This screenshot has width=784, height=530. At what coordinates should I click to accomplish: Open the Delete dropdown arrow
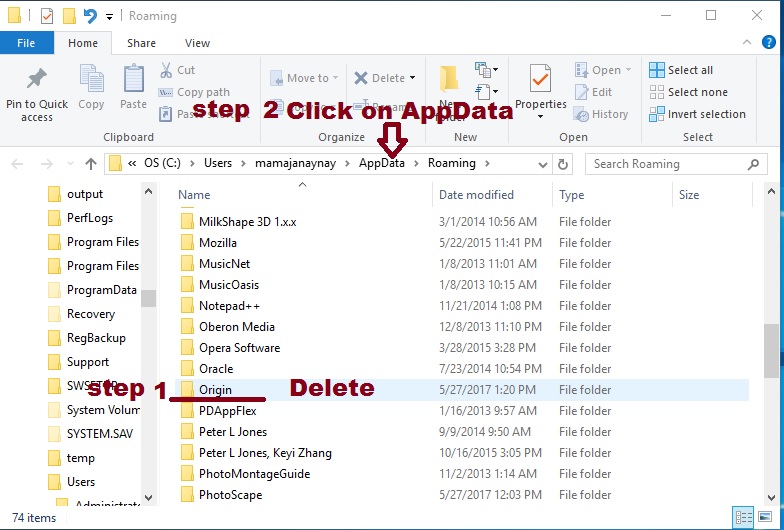(x=412, y=78)
